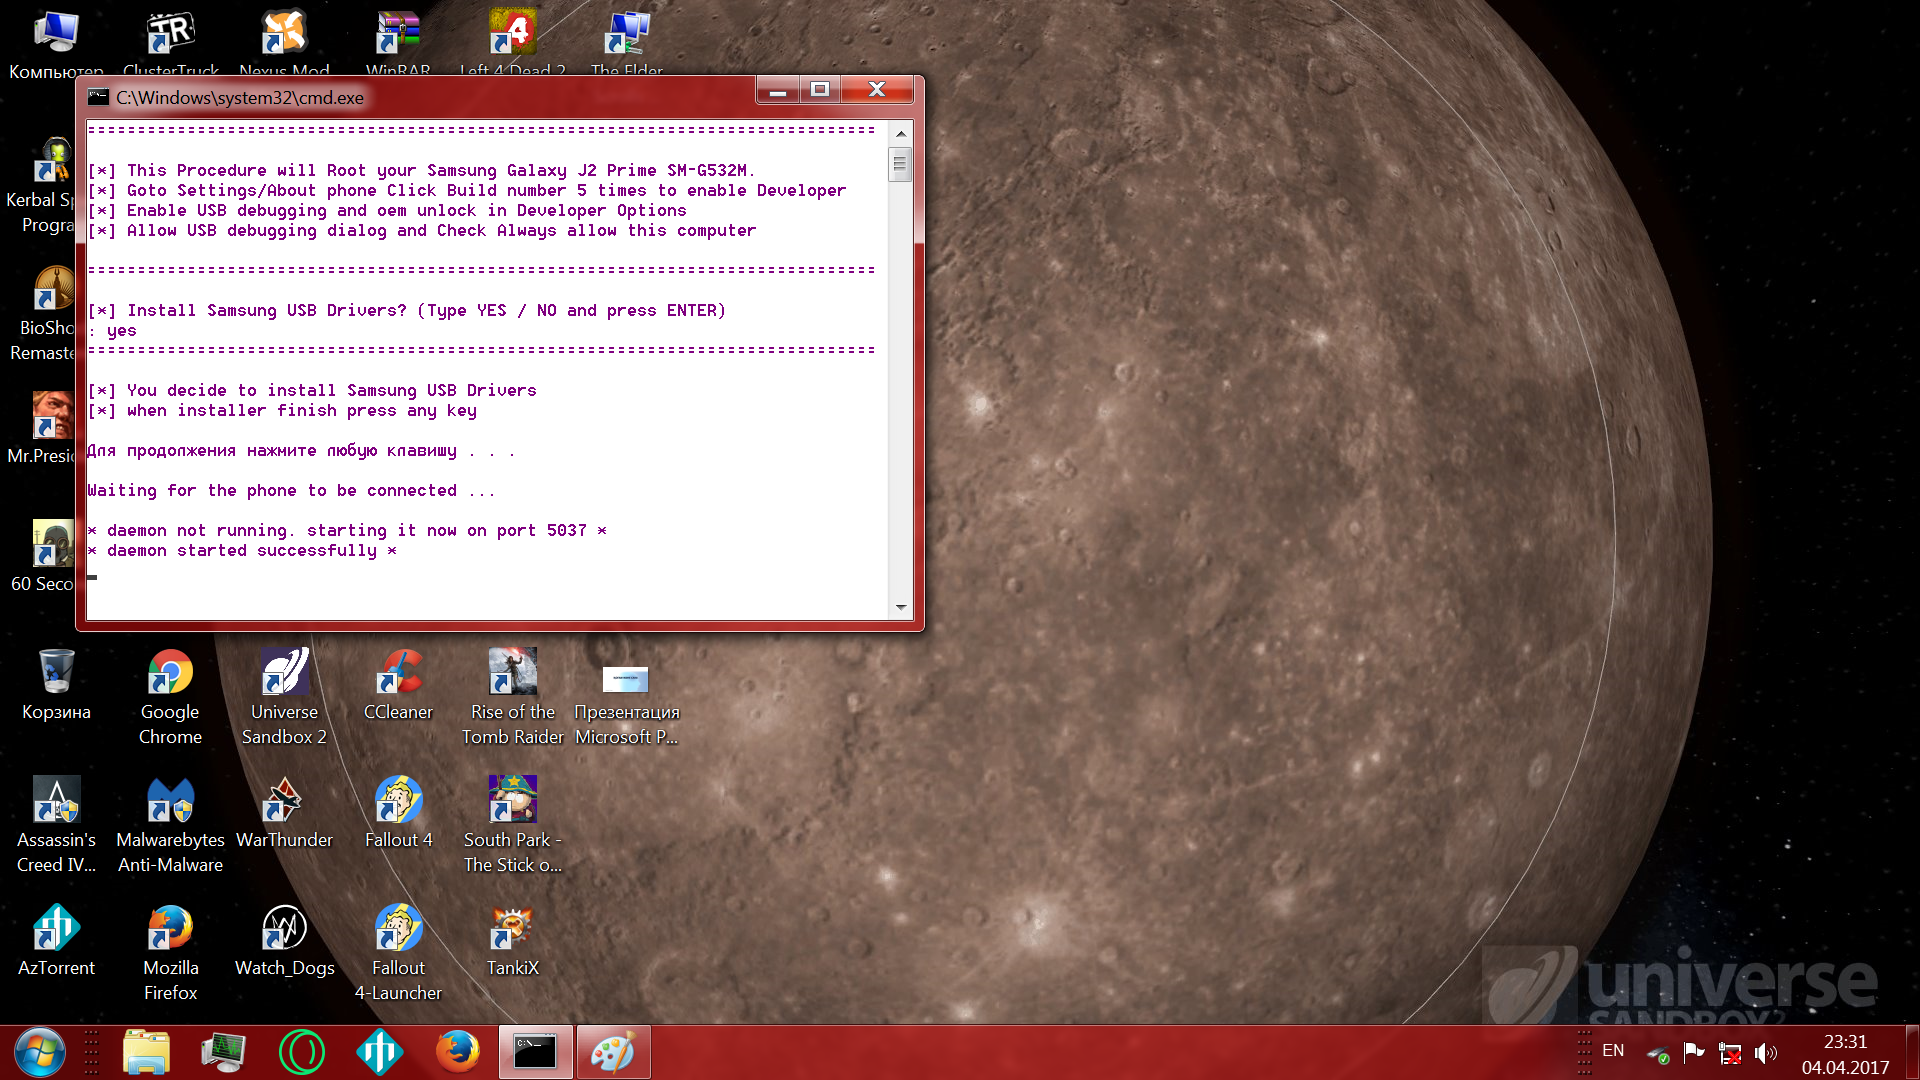
Task: Maximize the cmd.exe window
Action: pos(820,90)
